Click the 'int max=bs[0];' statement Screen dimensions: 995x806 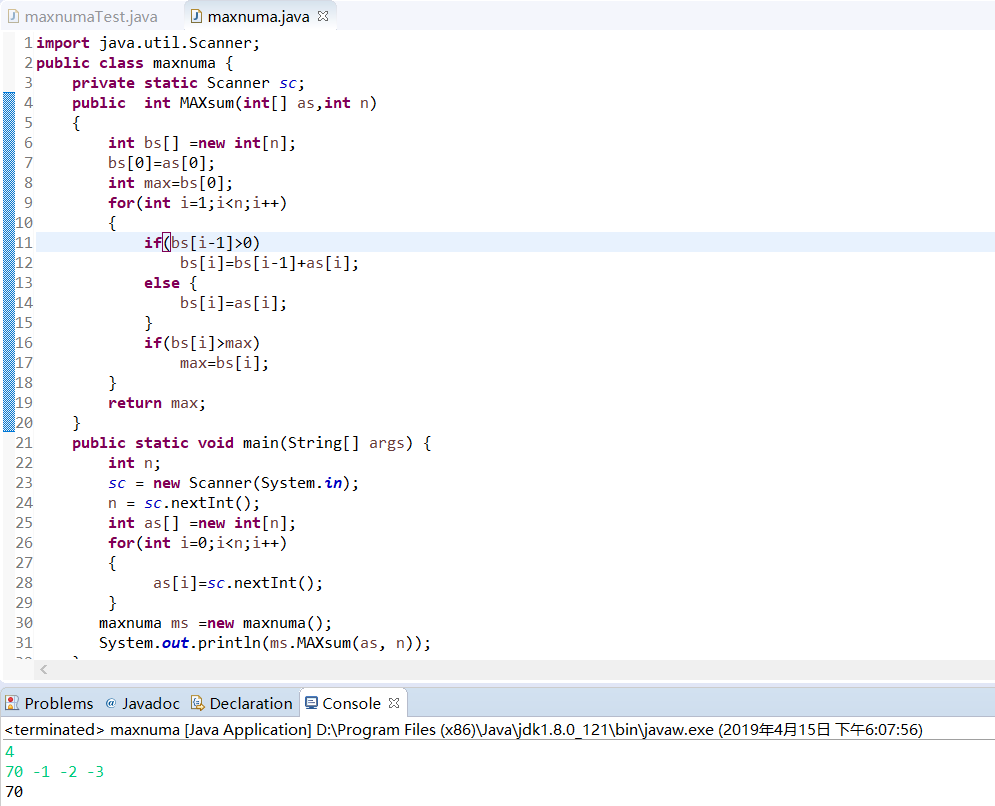(x=170, y=183)
